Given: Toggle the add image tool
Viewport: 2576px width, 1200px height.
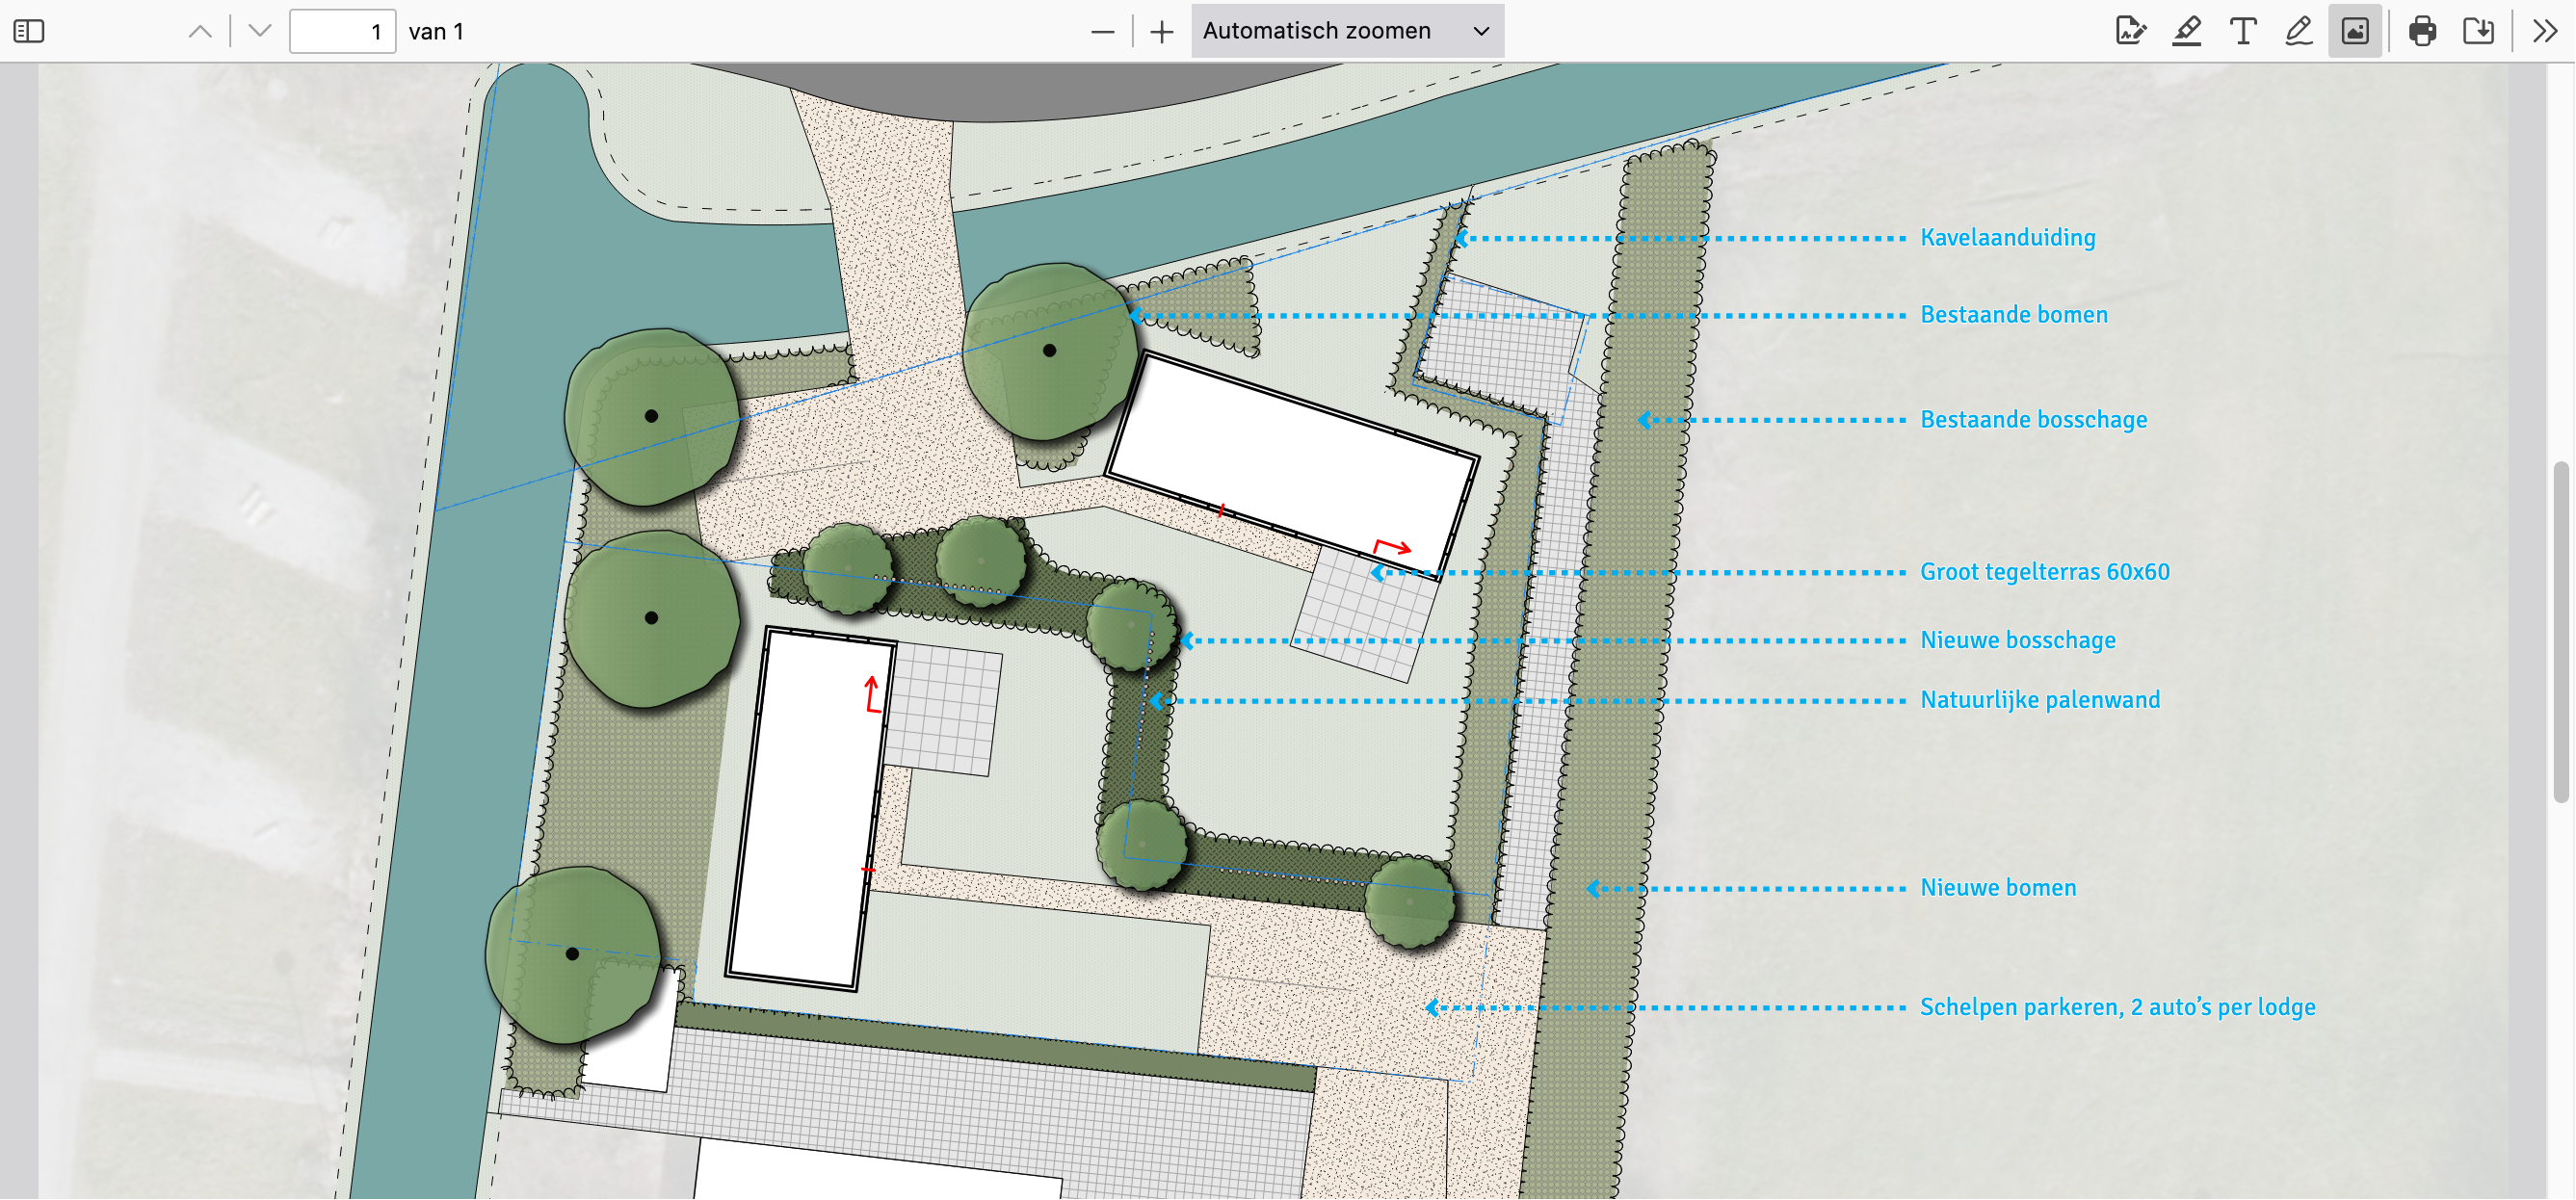Looking at the screenshot, I should pos(2355,31).
